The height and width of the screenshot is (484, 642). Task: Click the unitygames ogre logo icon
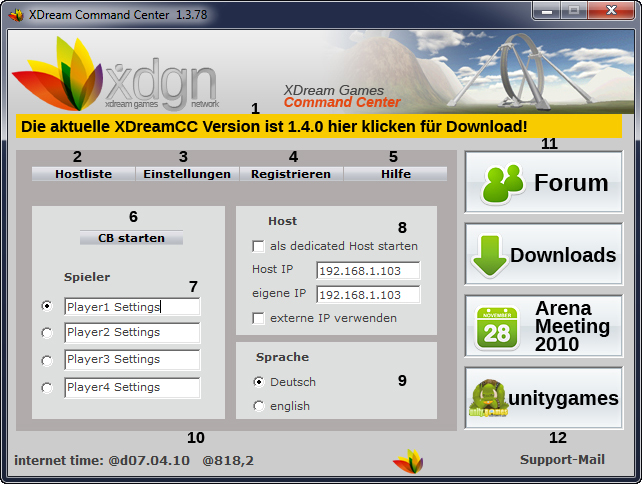tap(488, 398)
